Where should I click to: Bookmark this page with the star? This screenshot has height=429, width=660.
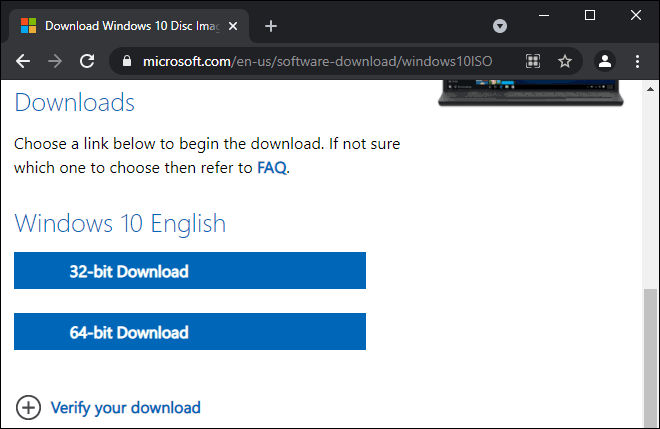[565, 61]
